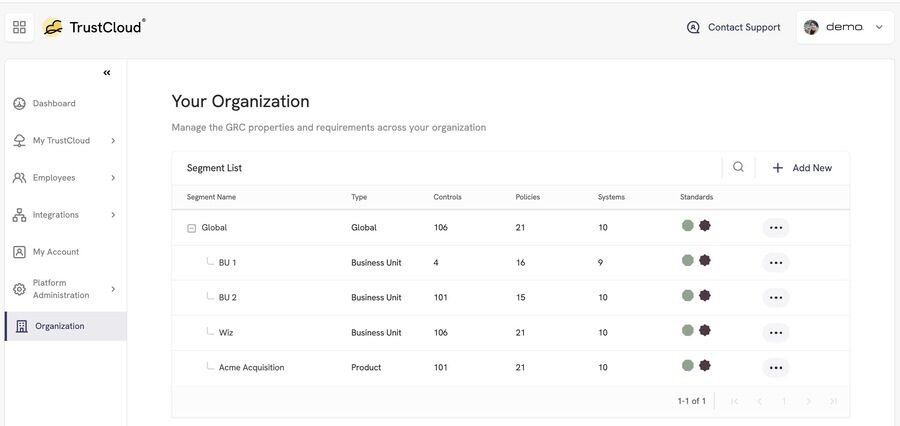
Task: Expand the Platform Administration submenu
Action: click(x=113, y=289)
